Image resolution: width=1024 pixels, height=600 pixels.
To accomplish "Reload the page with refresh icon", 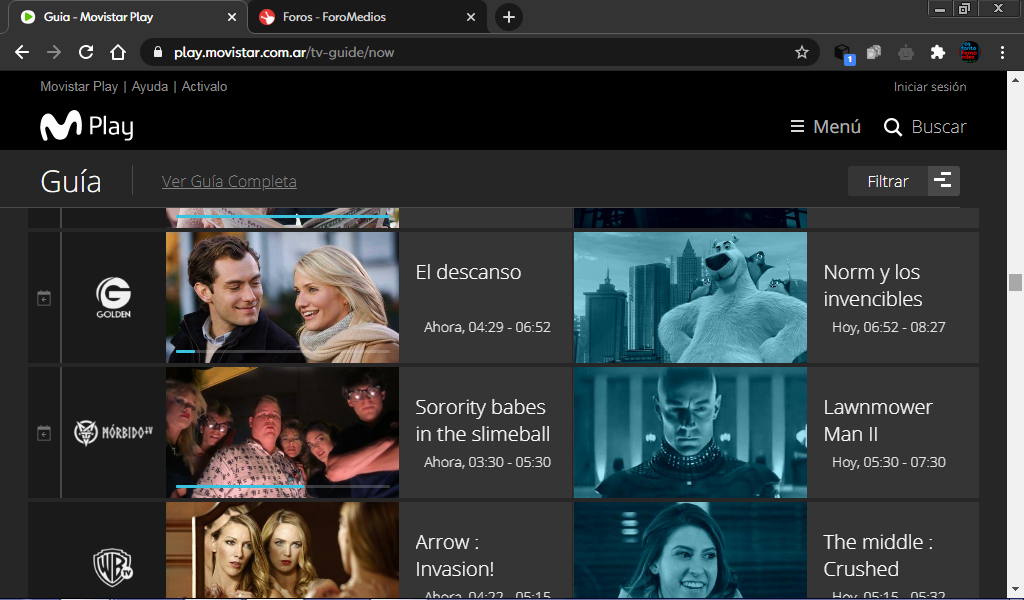I will pos(86,52).
